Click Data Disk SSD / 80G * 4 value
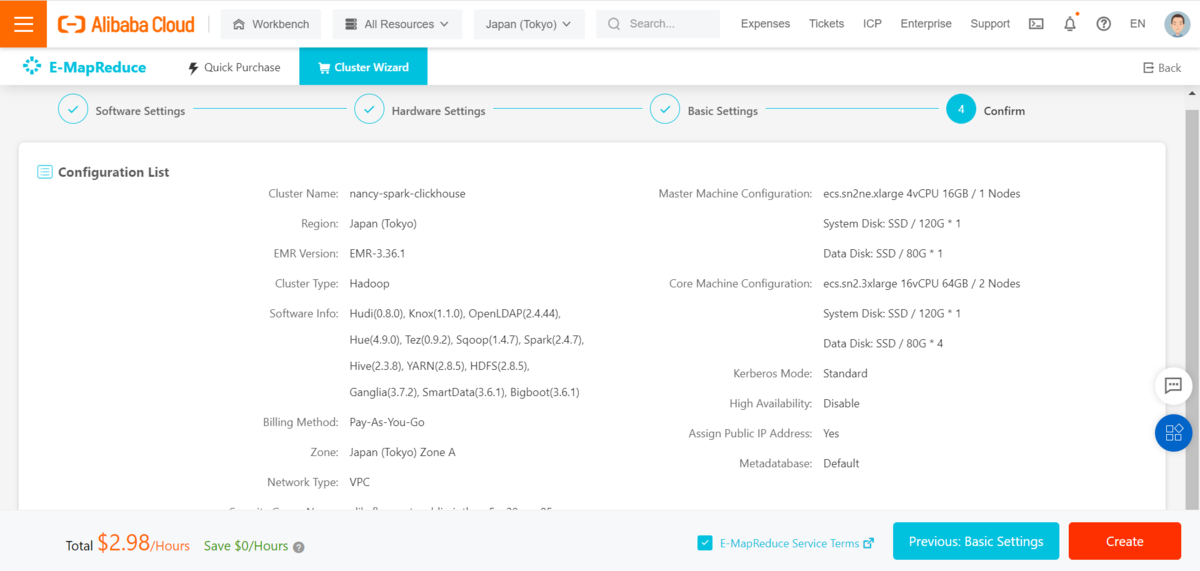Image resolution: width=1200 pixels, height=571 pixels. pos(883,344)
